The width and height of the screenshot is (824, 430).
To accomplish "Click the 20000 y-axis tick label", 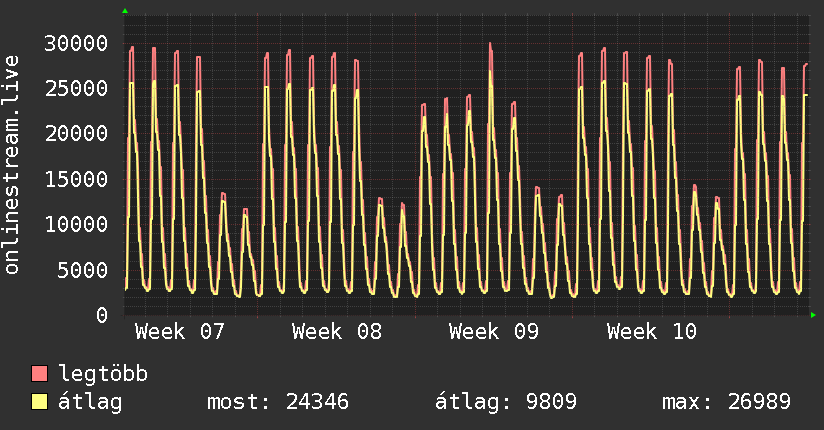I will pos(76,134).
